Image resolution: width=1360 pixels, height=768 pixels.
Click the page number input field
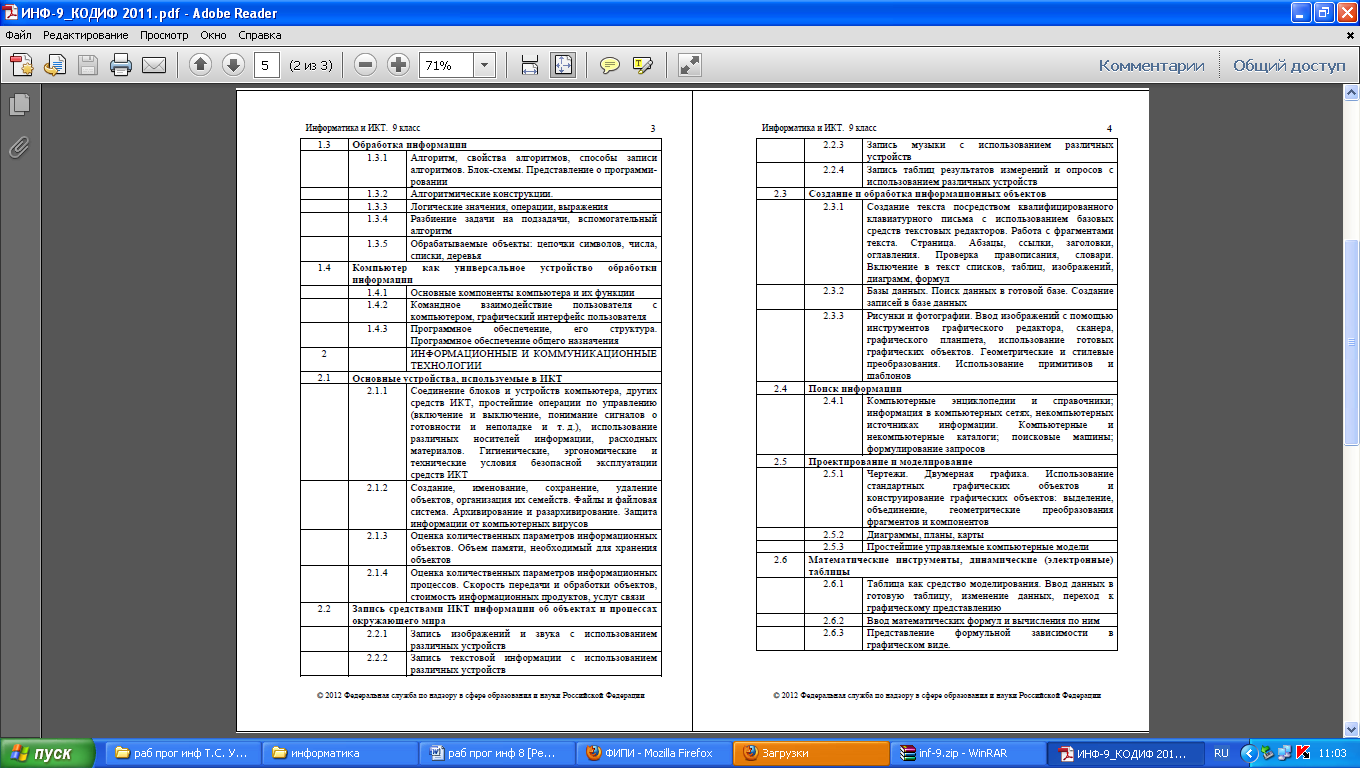pos(266,65)
